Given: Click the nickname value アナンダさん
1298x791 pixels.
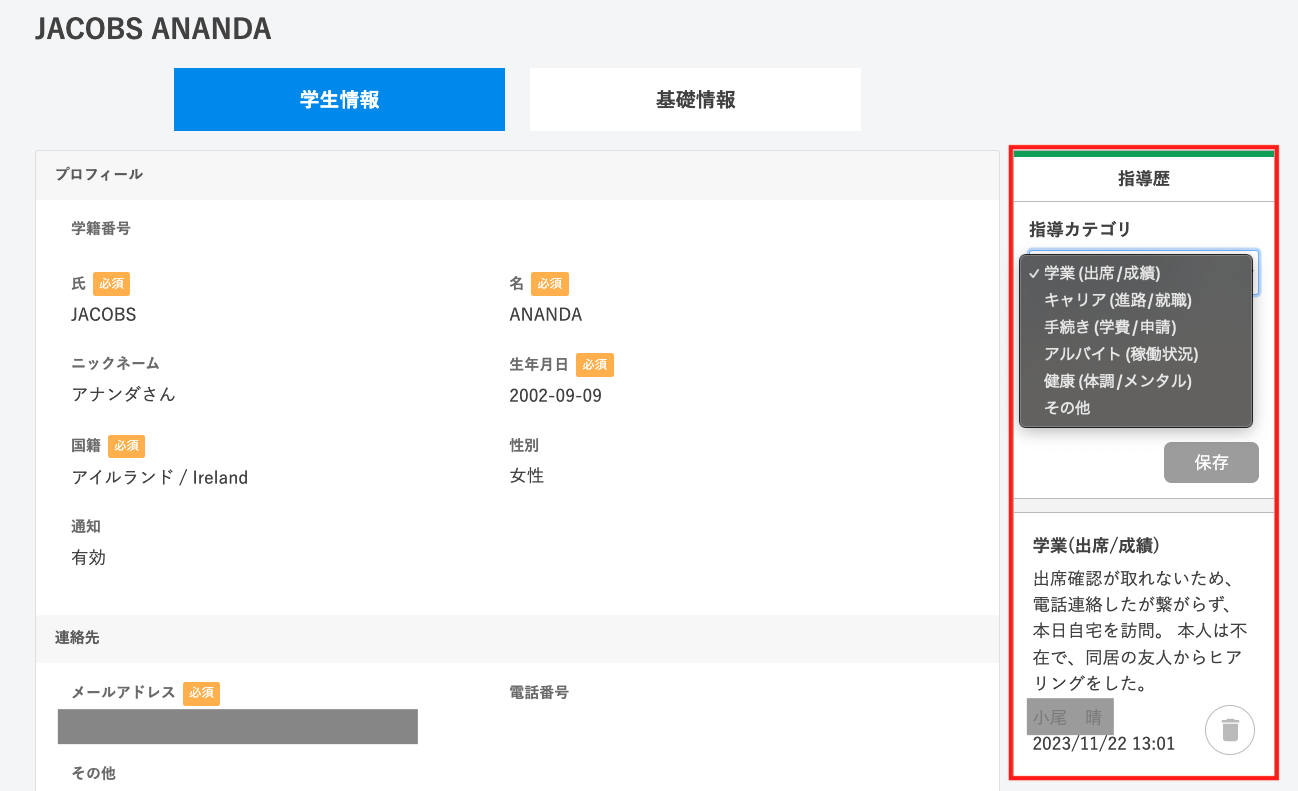Looking at the screenshot, I should pos(124,394).
